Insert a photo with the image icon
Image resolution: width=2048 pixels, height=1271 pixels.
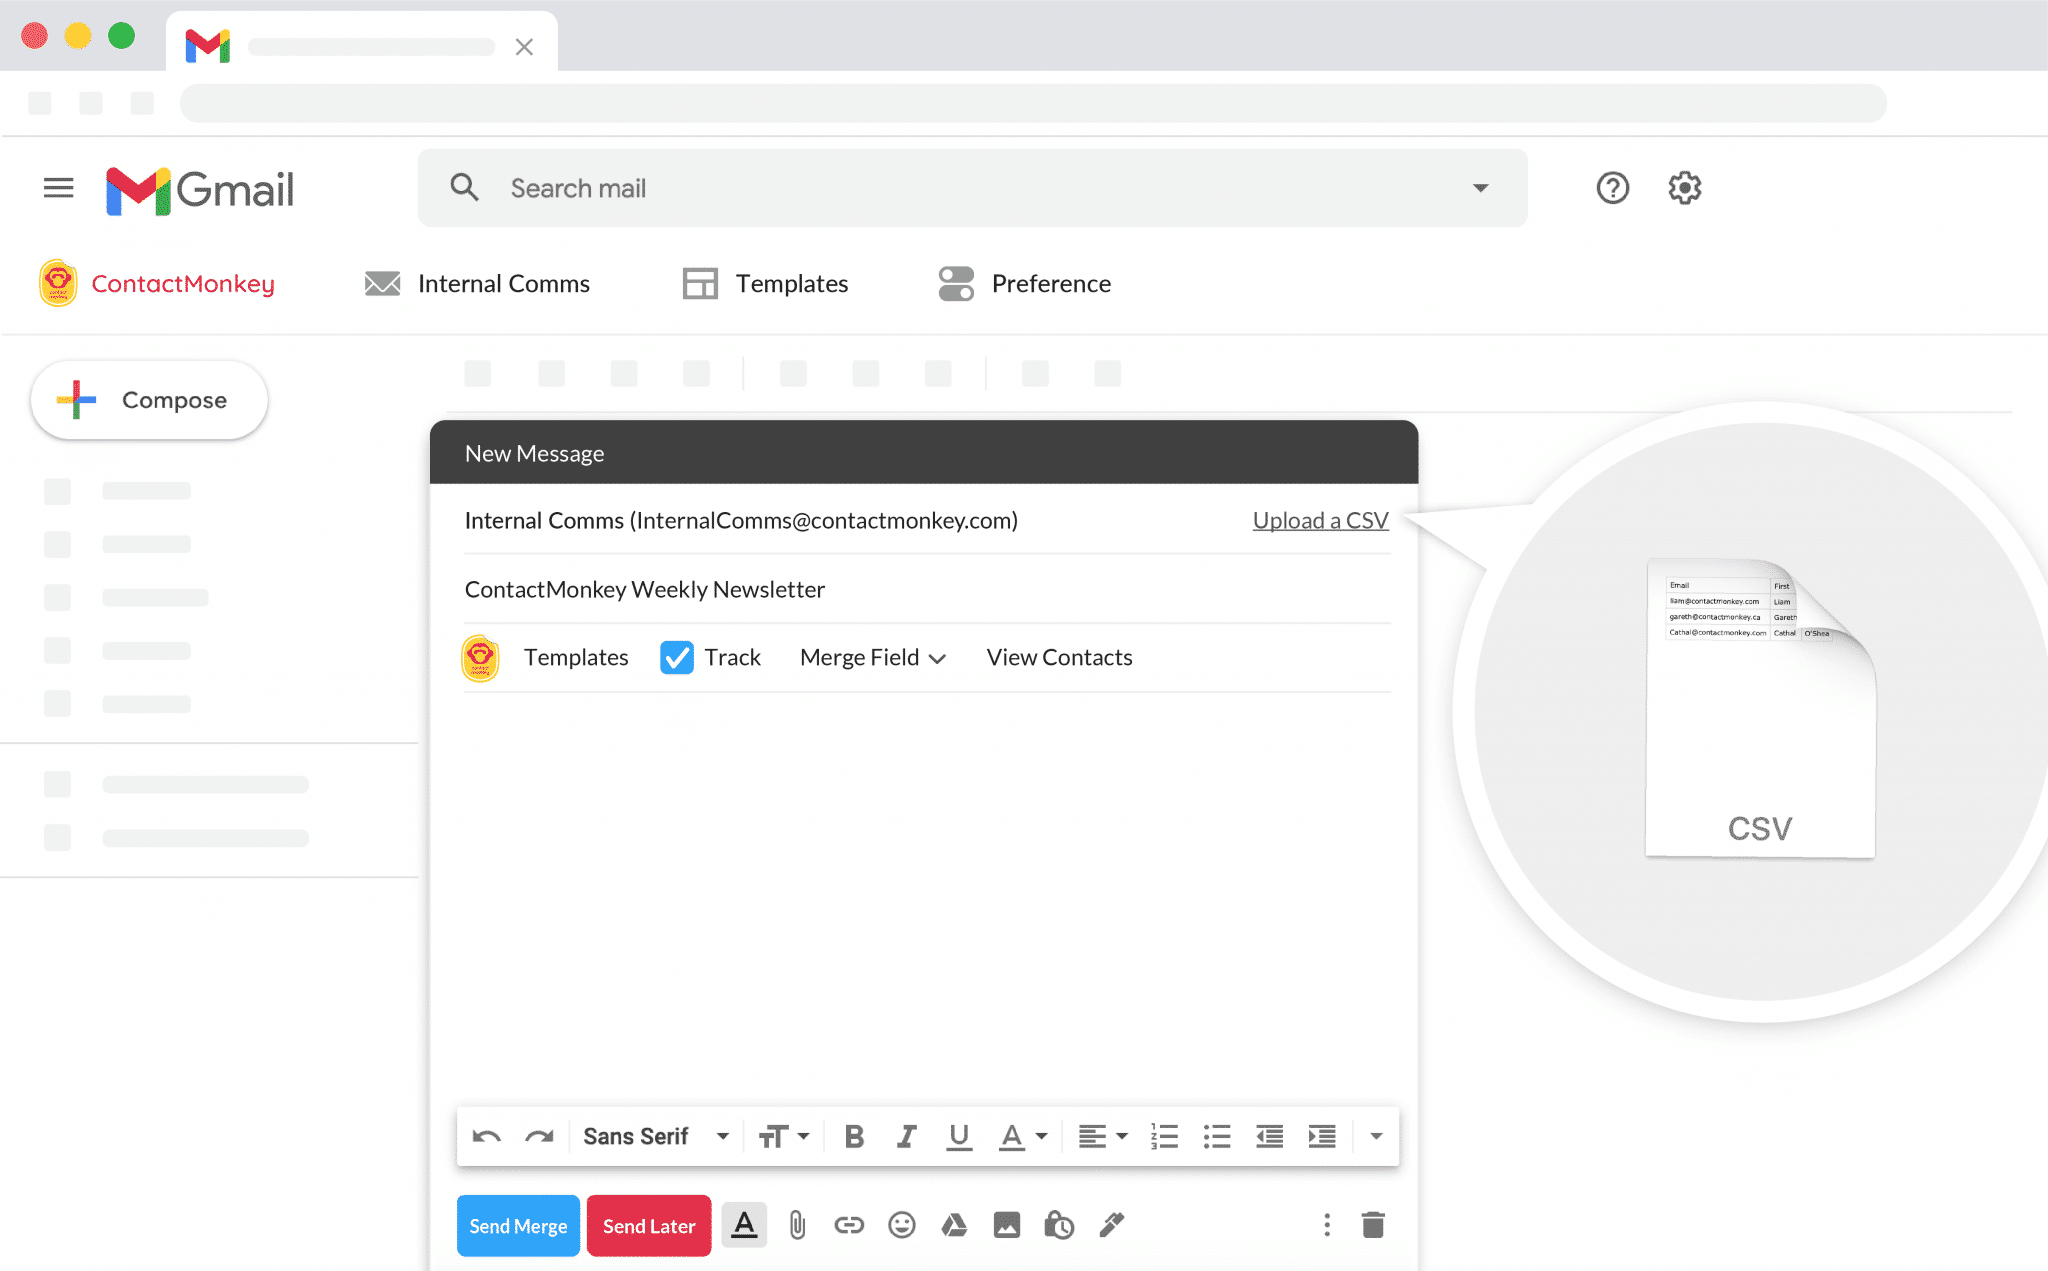[x=1007, y=1224]
